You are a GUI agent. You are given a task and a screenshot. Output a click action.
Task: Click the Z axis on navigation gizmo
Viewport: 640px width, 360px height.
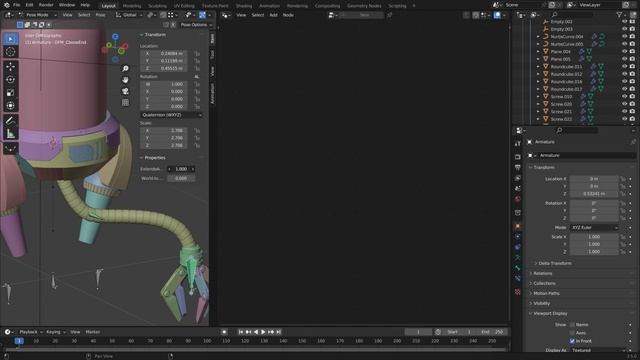[x=115, y=37]
